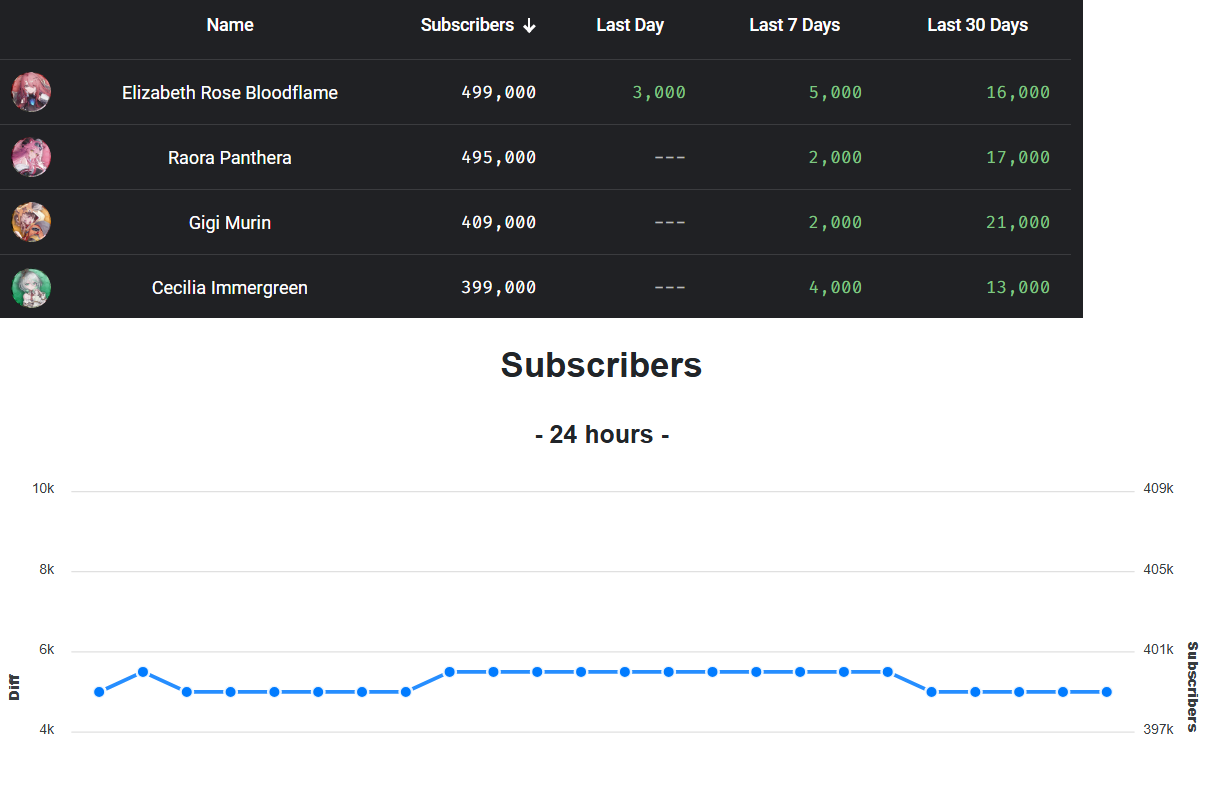Select Cecilia Immergreen's green avatar
Viewport: 1229px width, 799px height.
[31, 288]
